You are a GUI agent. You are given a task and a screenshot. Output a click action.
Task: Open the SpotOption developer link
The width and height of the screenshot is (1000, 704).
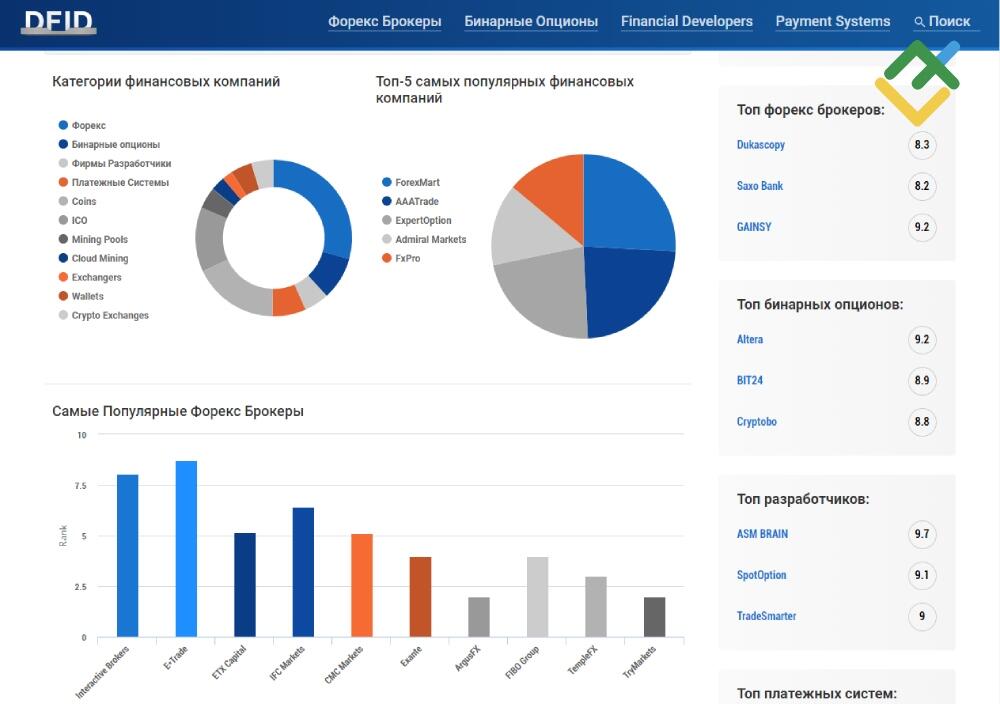pos(761,575)
